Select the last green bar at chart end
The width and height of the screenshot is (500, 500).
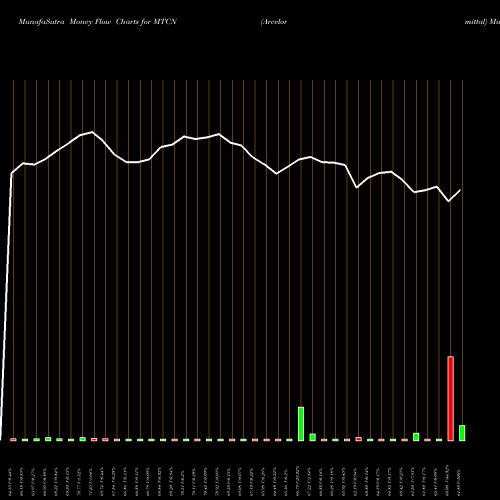pyautogui.click(x=462, y=433)
